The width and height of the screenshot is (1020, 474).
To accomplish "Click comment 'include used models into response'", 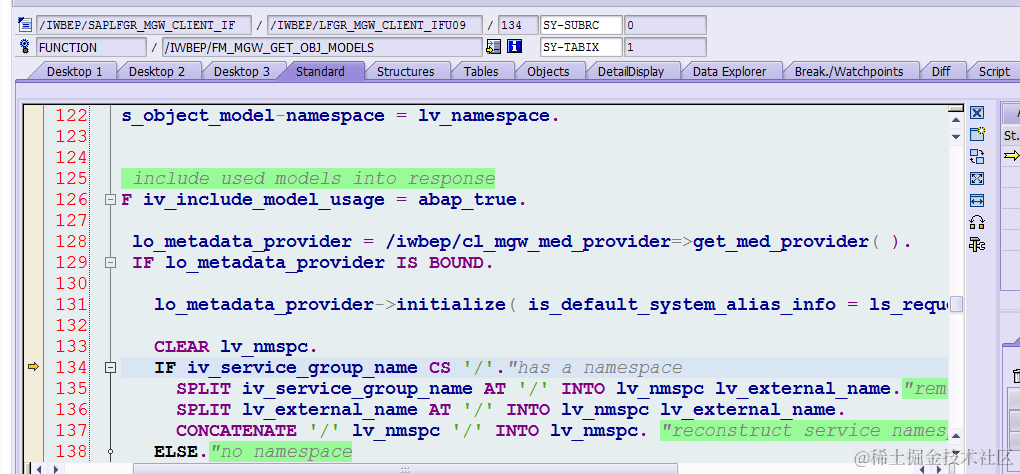I will (x=314, y=178).
